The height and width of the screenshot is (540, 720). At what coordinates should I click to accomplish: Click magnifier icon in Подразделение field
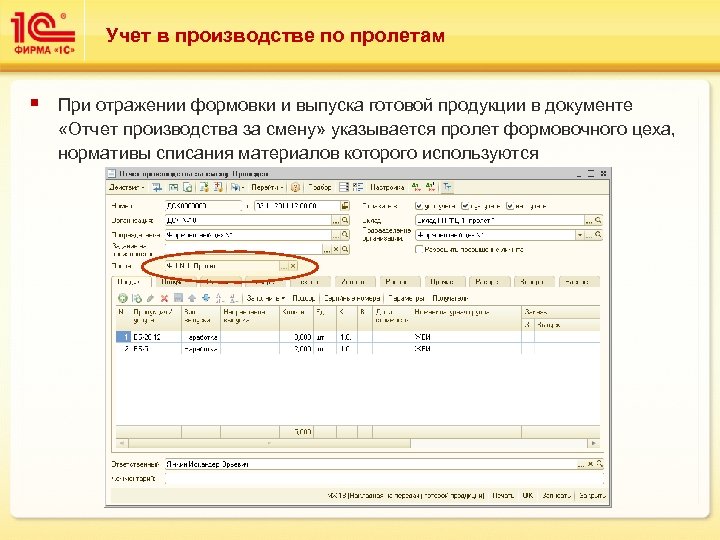345,235
